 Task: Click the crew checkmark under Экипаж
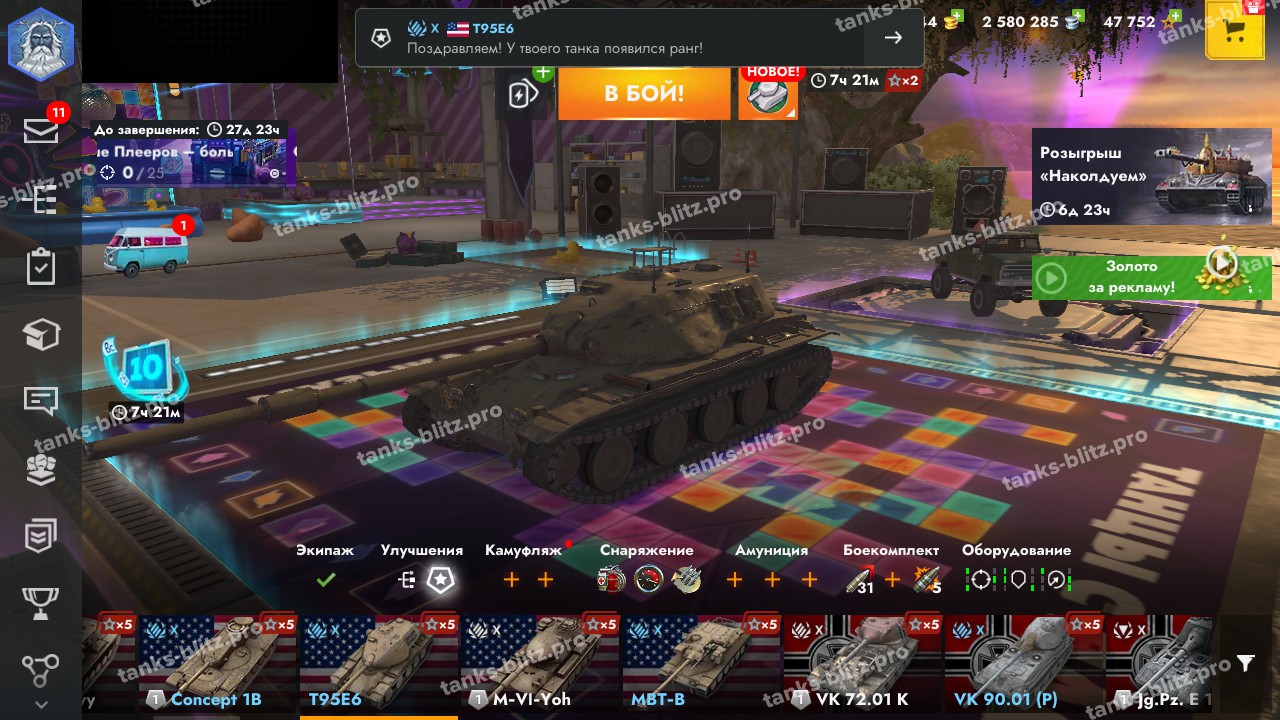click(x=326, y=579)
